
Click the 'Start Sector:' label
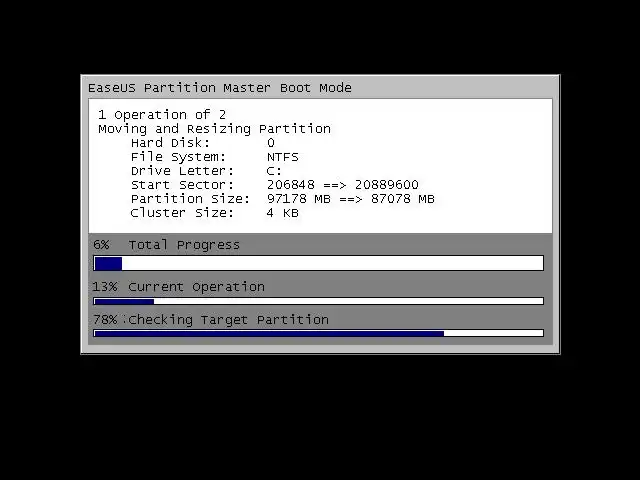tap(182, 185)
